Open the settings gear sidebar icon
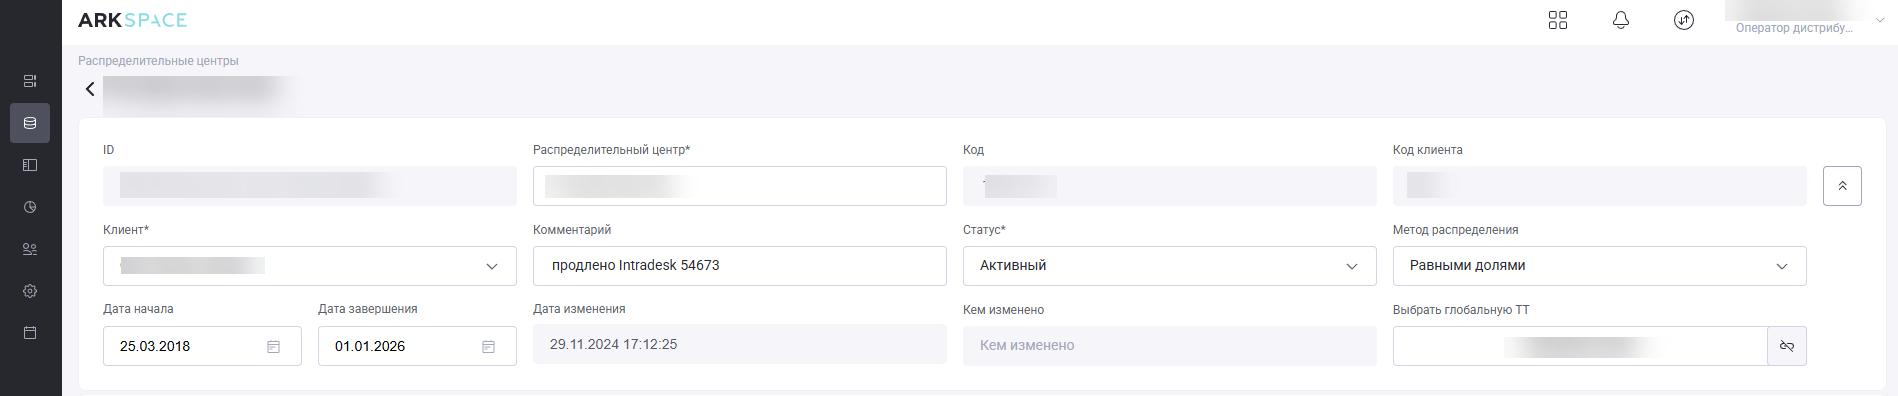This screenshot has height=396, width=1898. pos(30,291)
